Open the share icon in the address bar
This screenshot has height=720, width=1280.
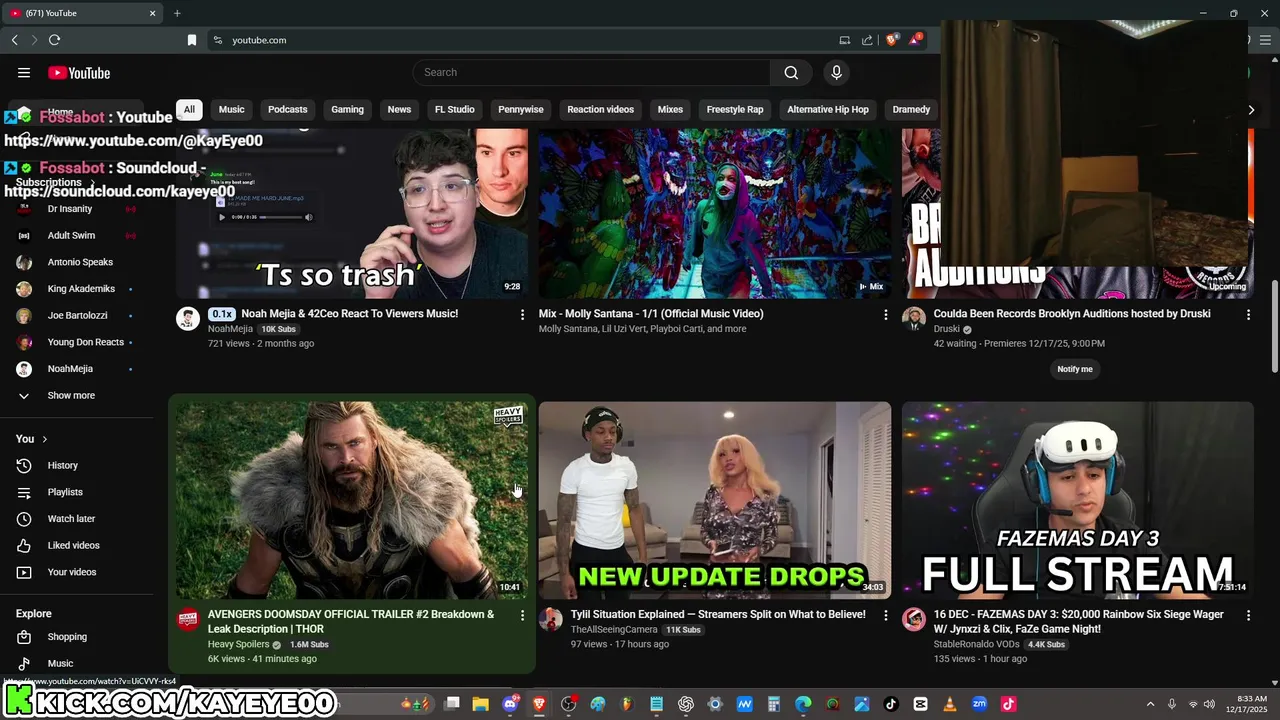click(x=867, y=40)
